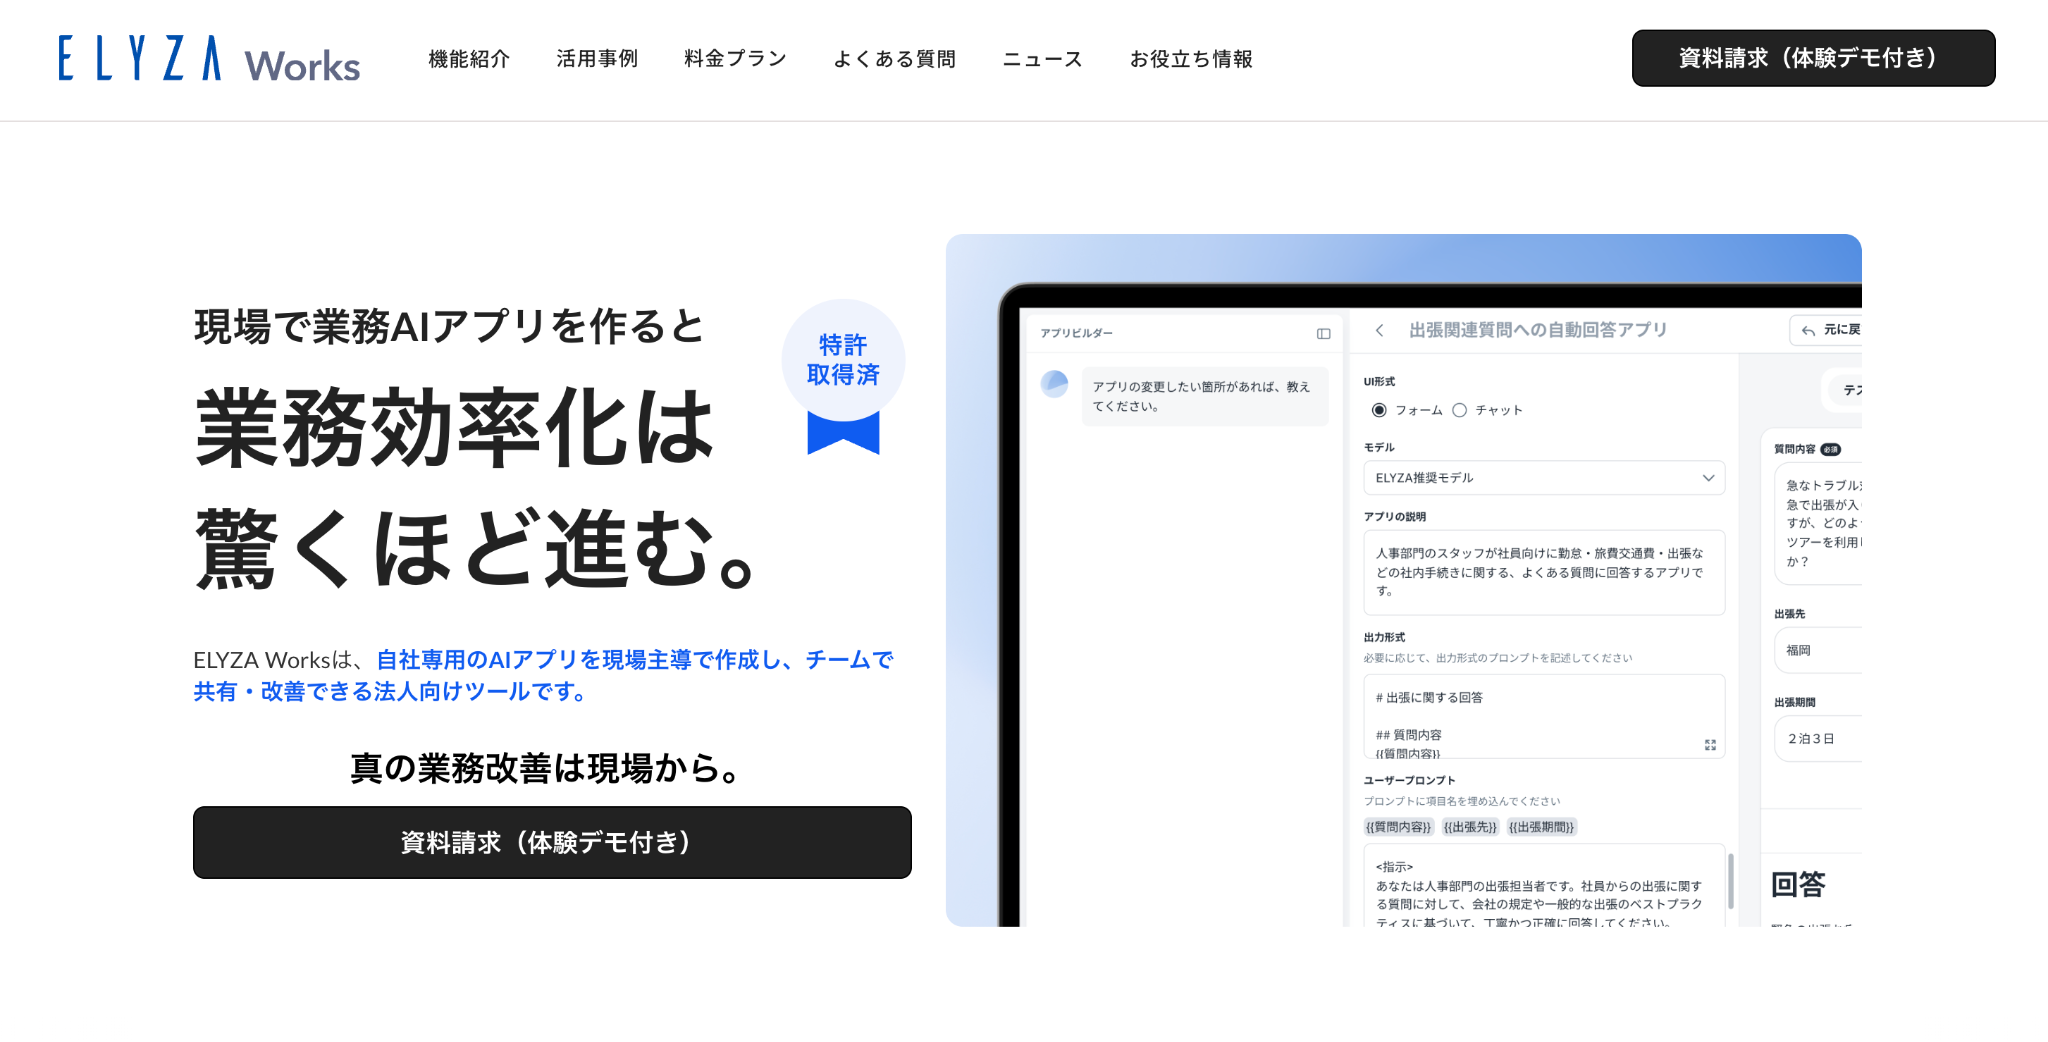Click the chevron arrow in the モデル dropdown
The image size is (2048, 1042).
click(x=1708, y=478)
